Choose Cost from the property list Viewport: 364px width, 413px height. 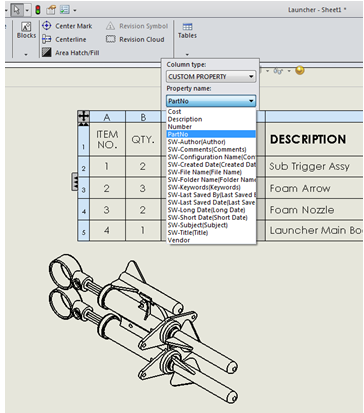coord(211,112)
